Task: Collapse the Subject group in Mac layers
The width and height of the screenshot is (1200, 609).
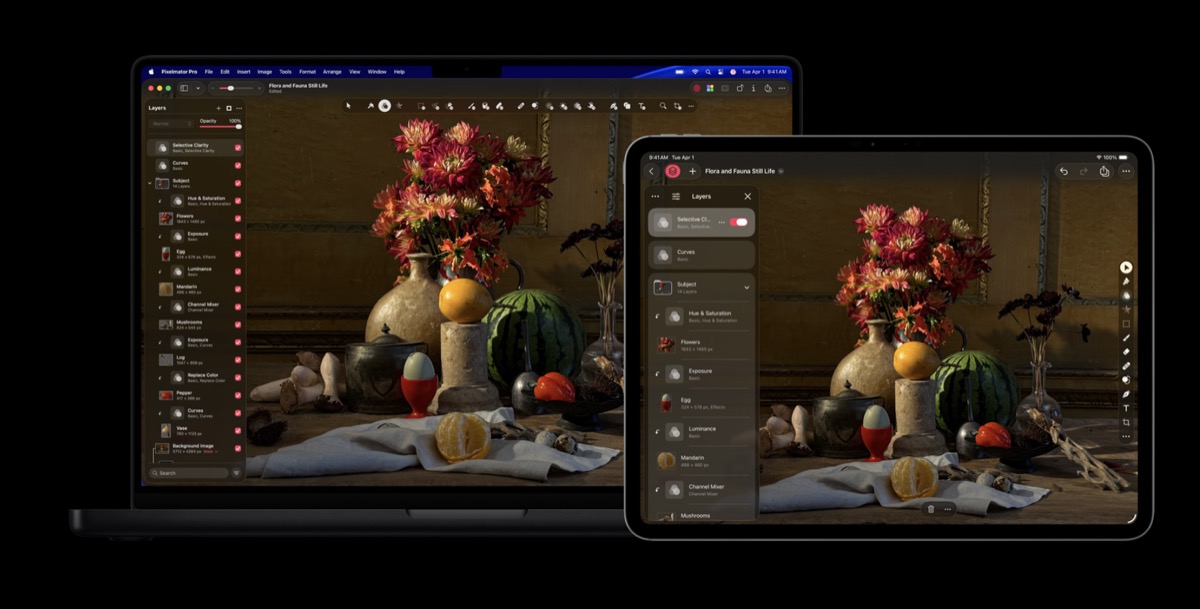Action: (x=150, y=183)
